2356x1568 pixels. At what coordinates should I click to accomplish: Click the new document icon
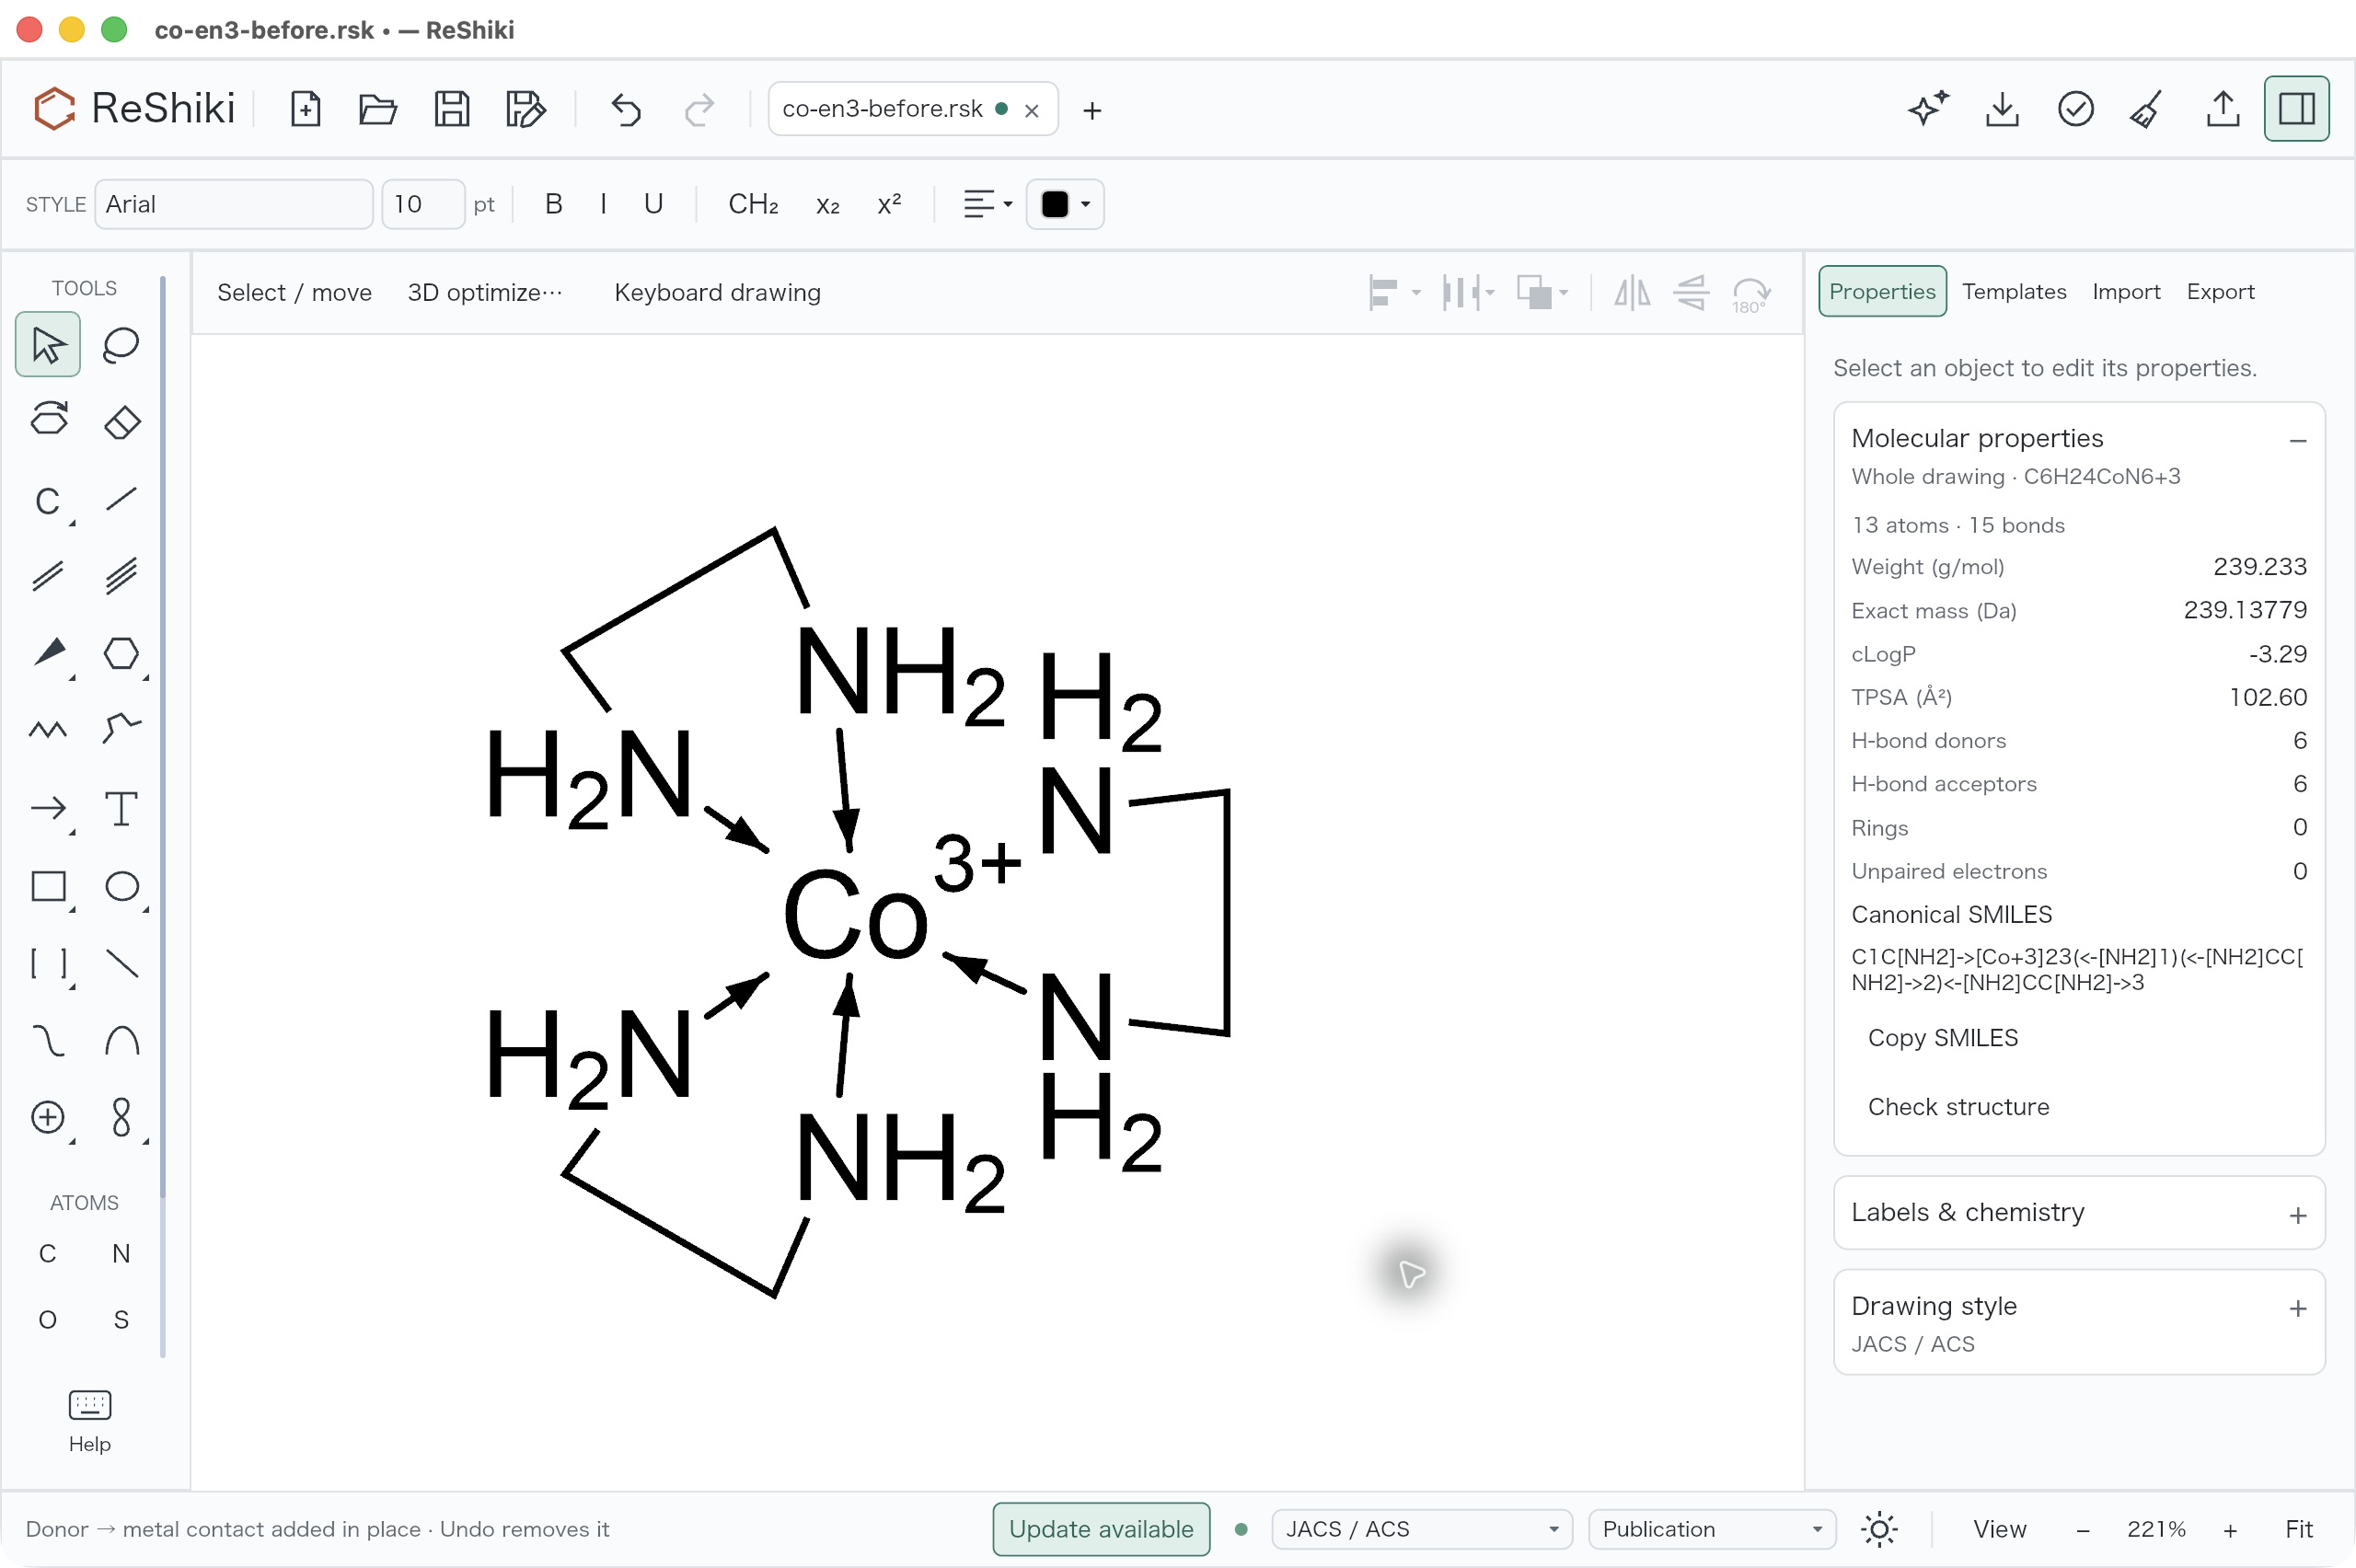pos(305,109)
